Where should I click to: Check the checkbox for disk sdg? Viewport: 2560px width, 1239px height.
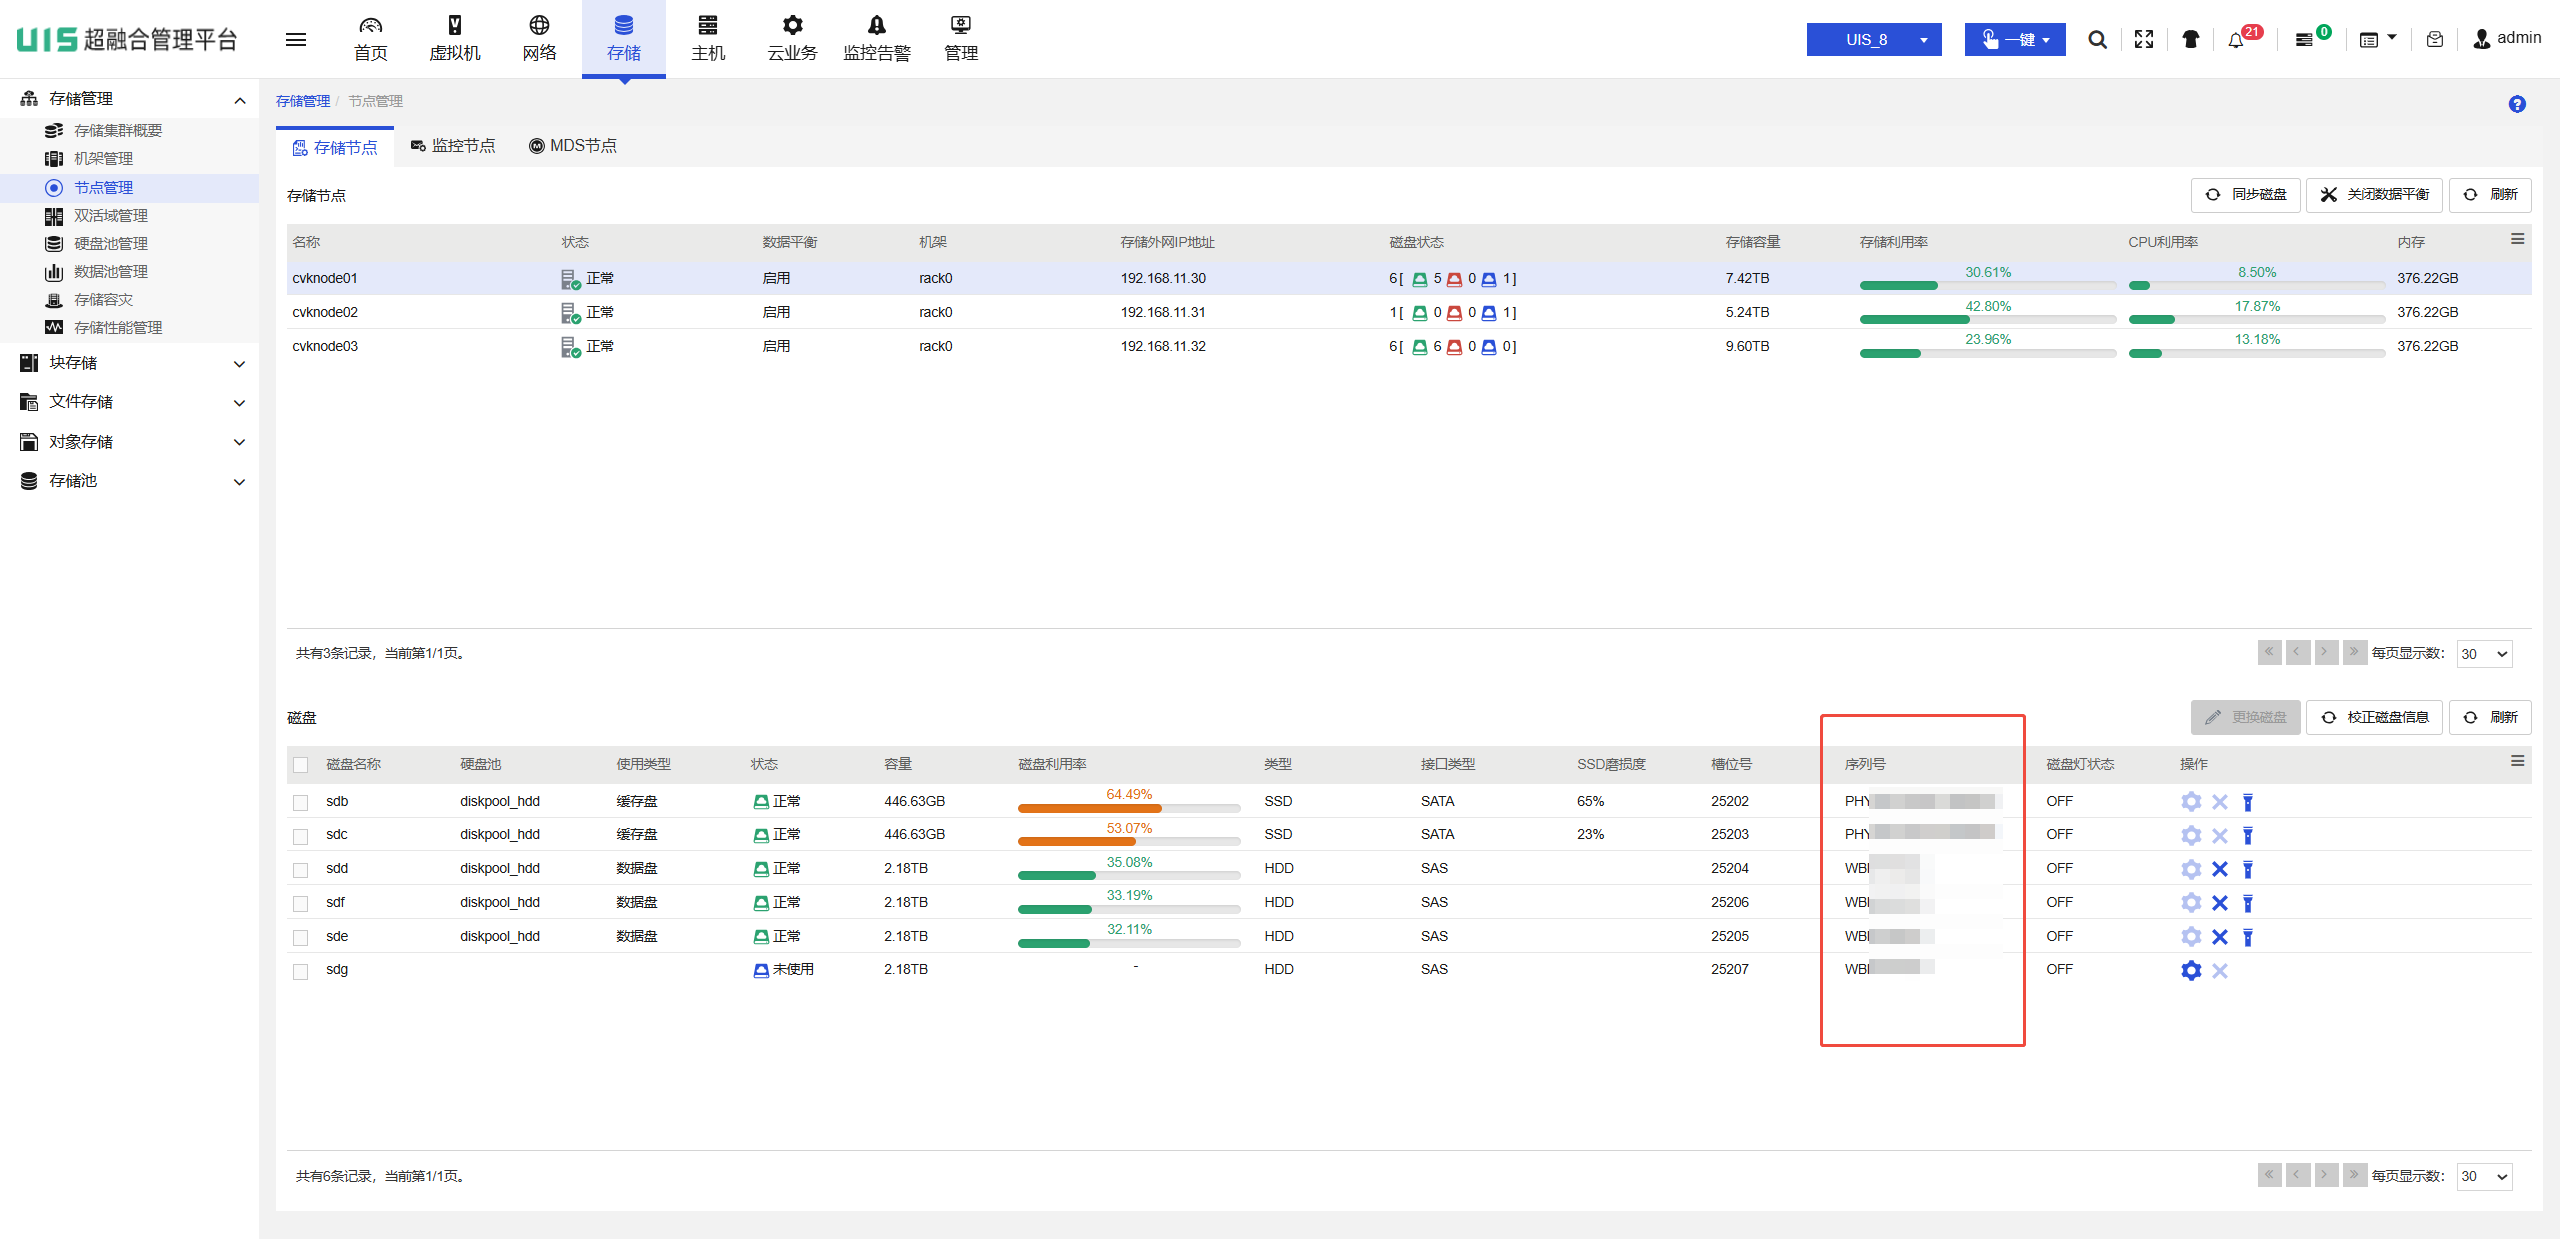pos(300,971)
